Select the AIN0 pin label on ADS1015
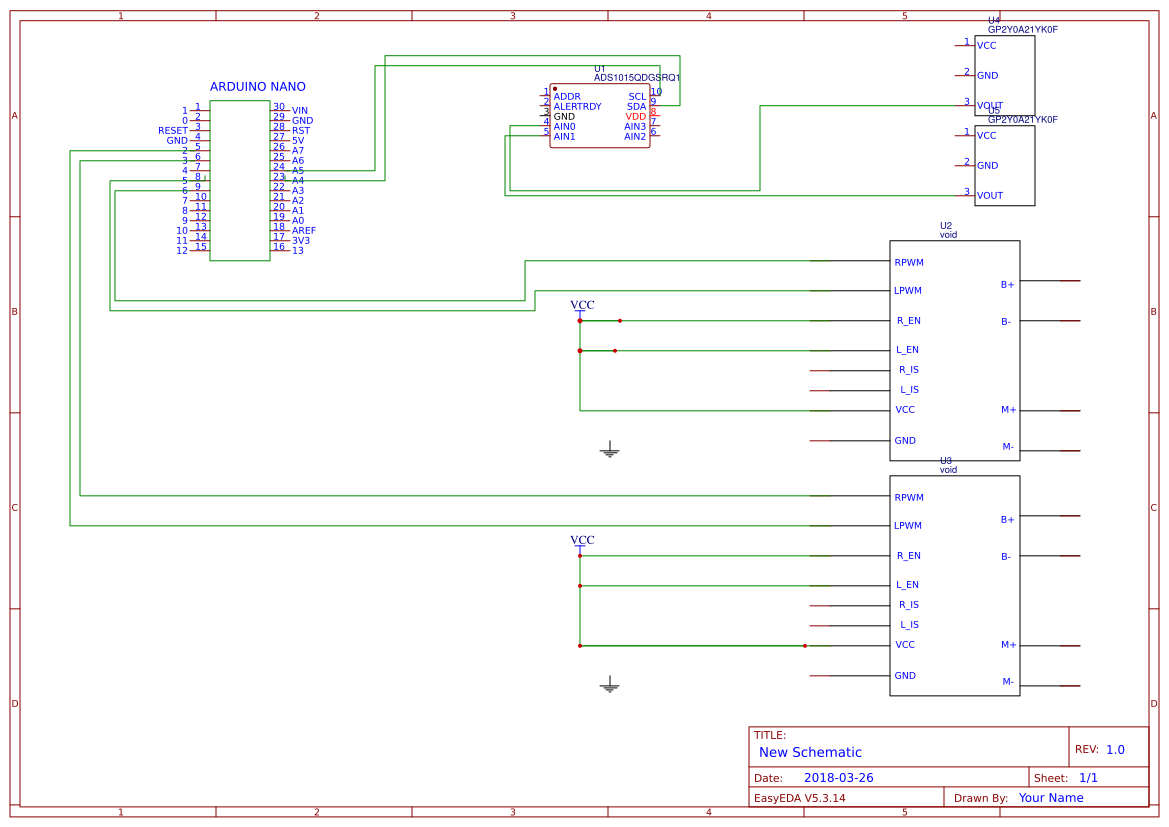Image resolution: width=1169 pixels, height=827 pixels. click(564, 127)
